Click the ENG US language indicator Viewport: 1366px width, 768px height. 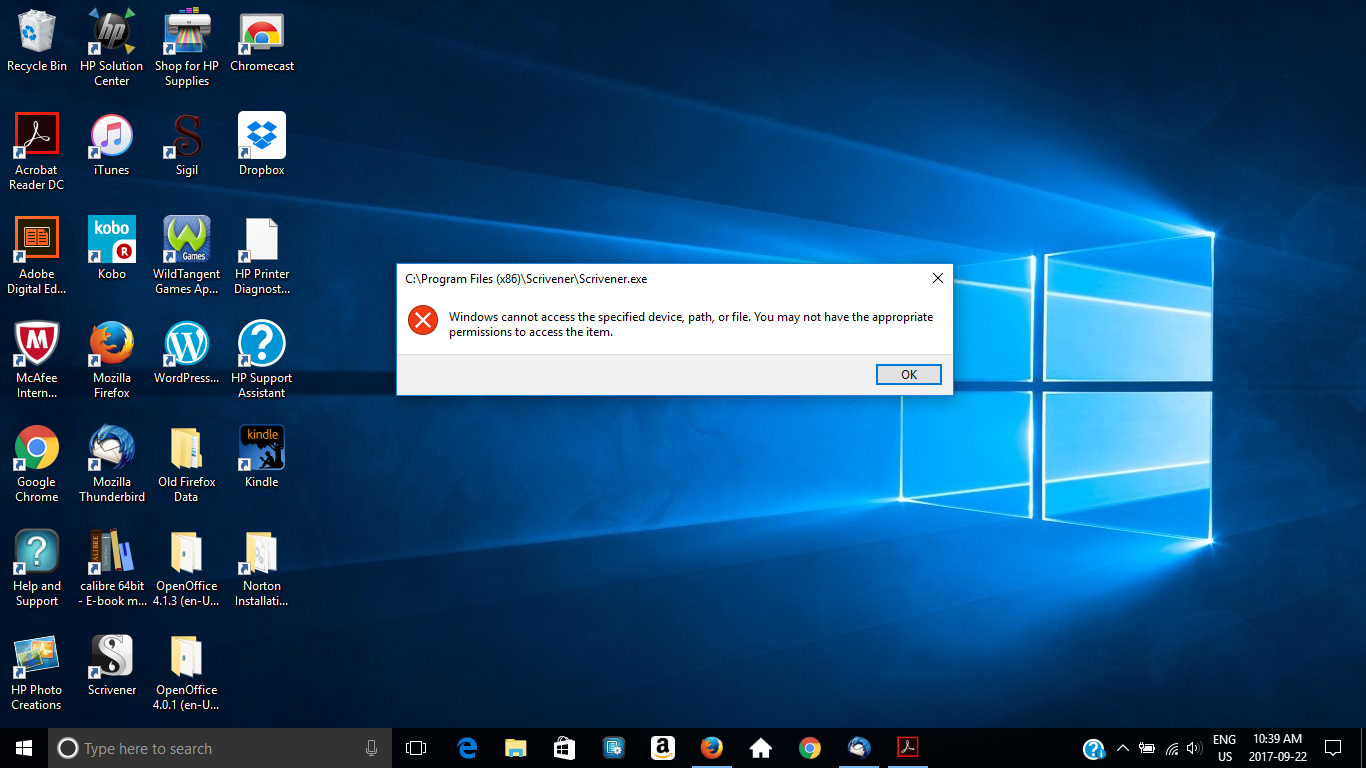(x=1224, y=748)
